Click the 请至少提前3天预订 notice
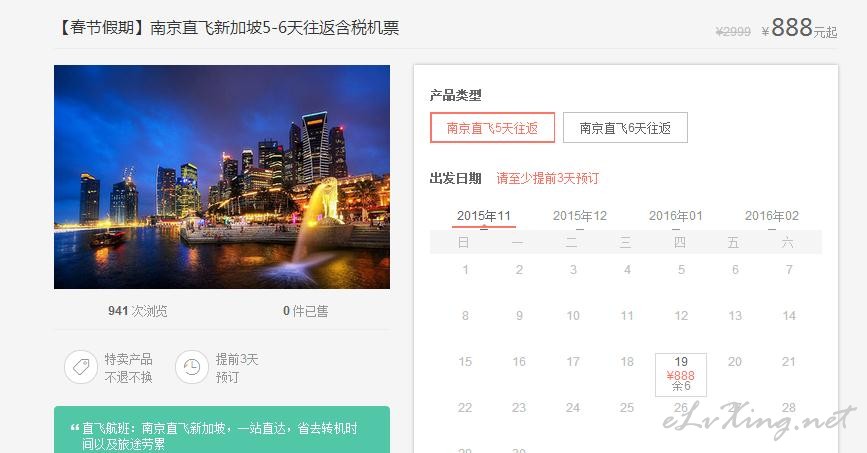 547,178
